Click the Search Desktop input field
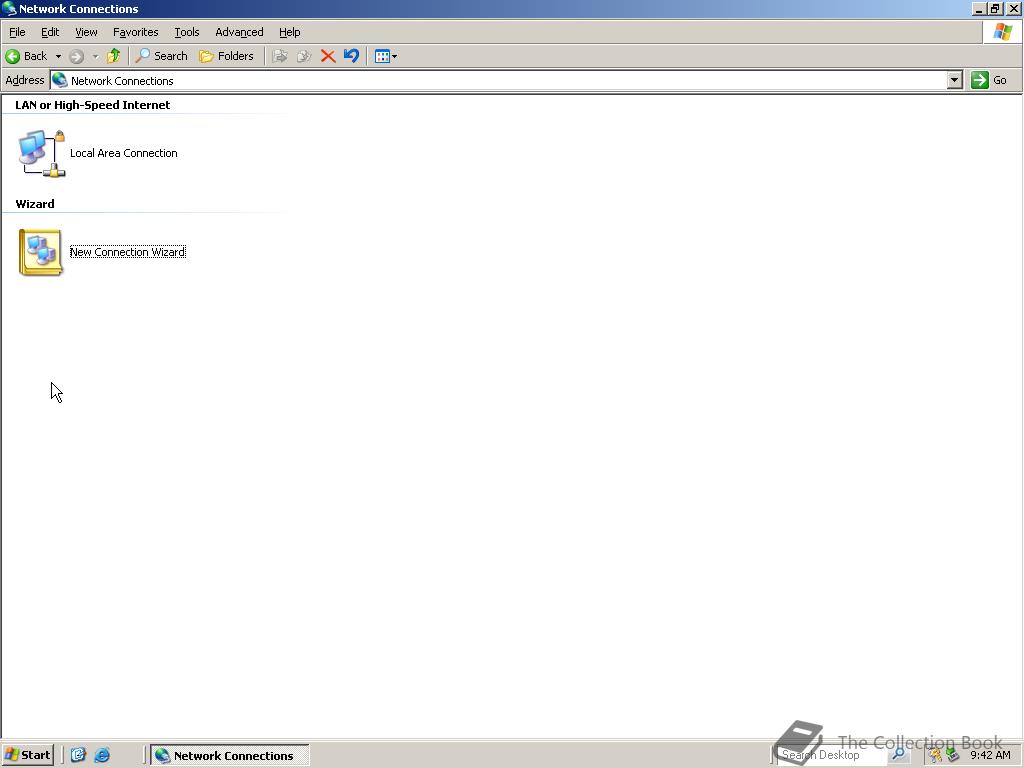The width and height of the screenshot is (1024, 768). click(833, 755)
